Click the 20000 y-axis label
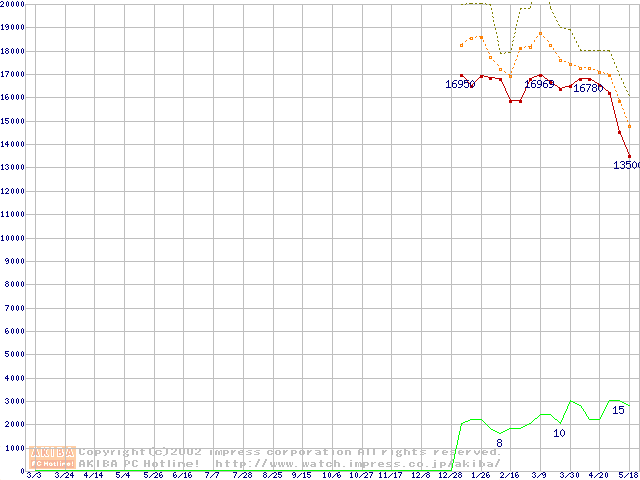The image size is (640, 480). pyautogui.click(x=13, y=5)
